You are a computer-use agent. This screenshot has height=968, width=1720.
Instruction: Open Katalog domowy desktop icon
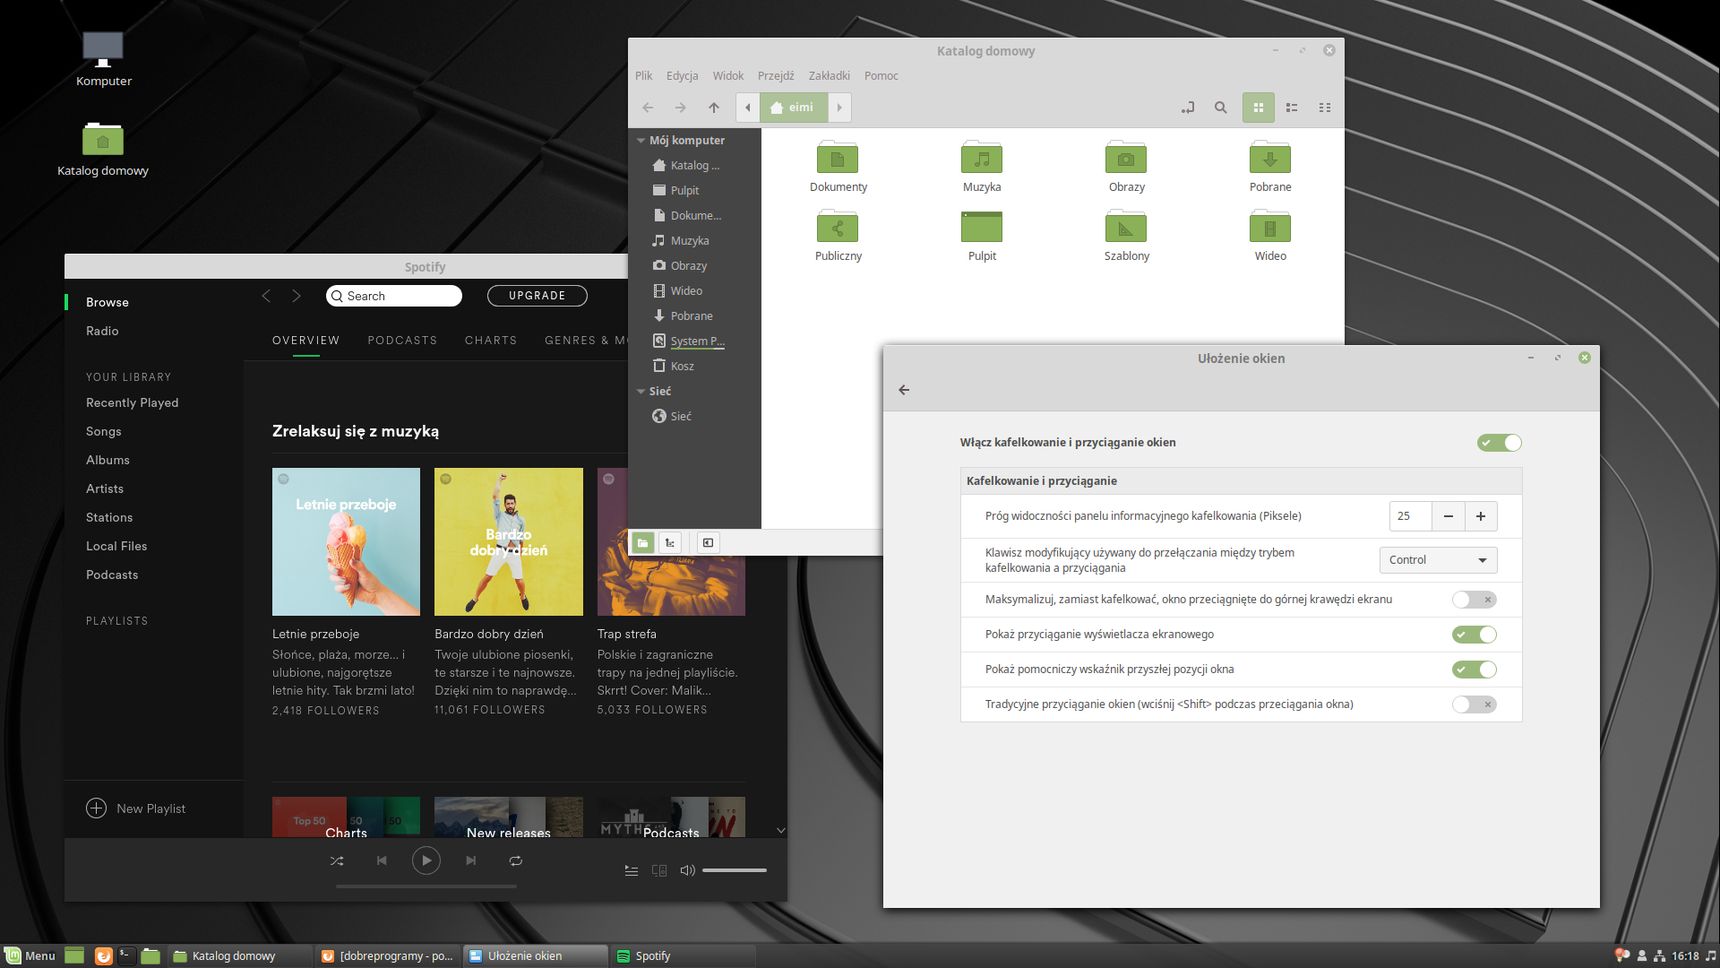click(x=103, y=149)
